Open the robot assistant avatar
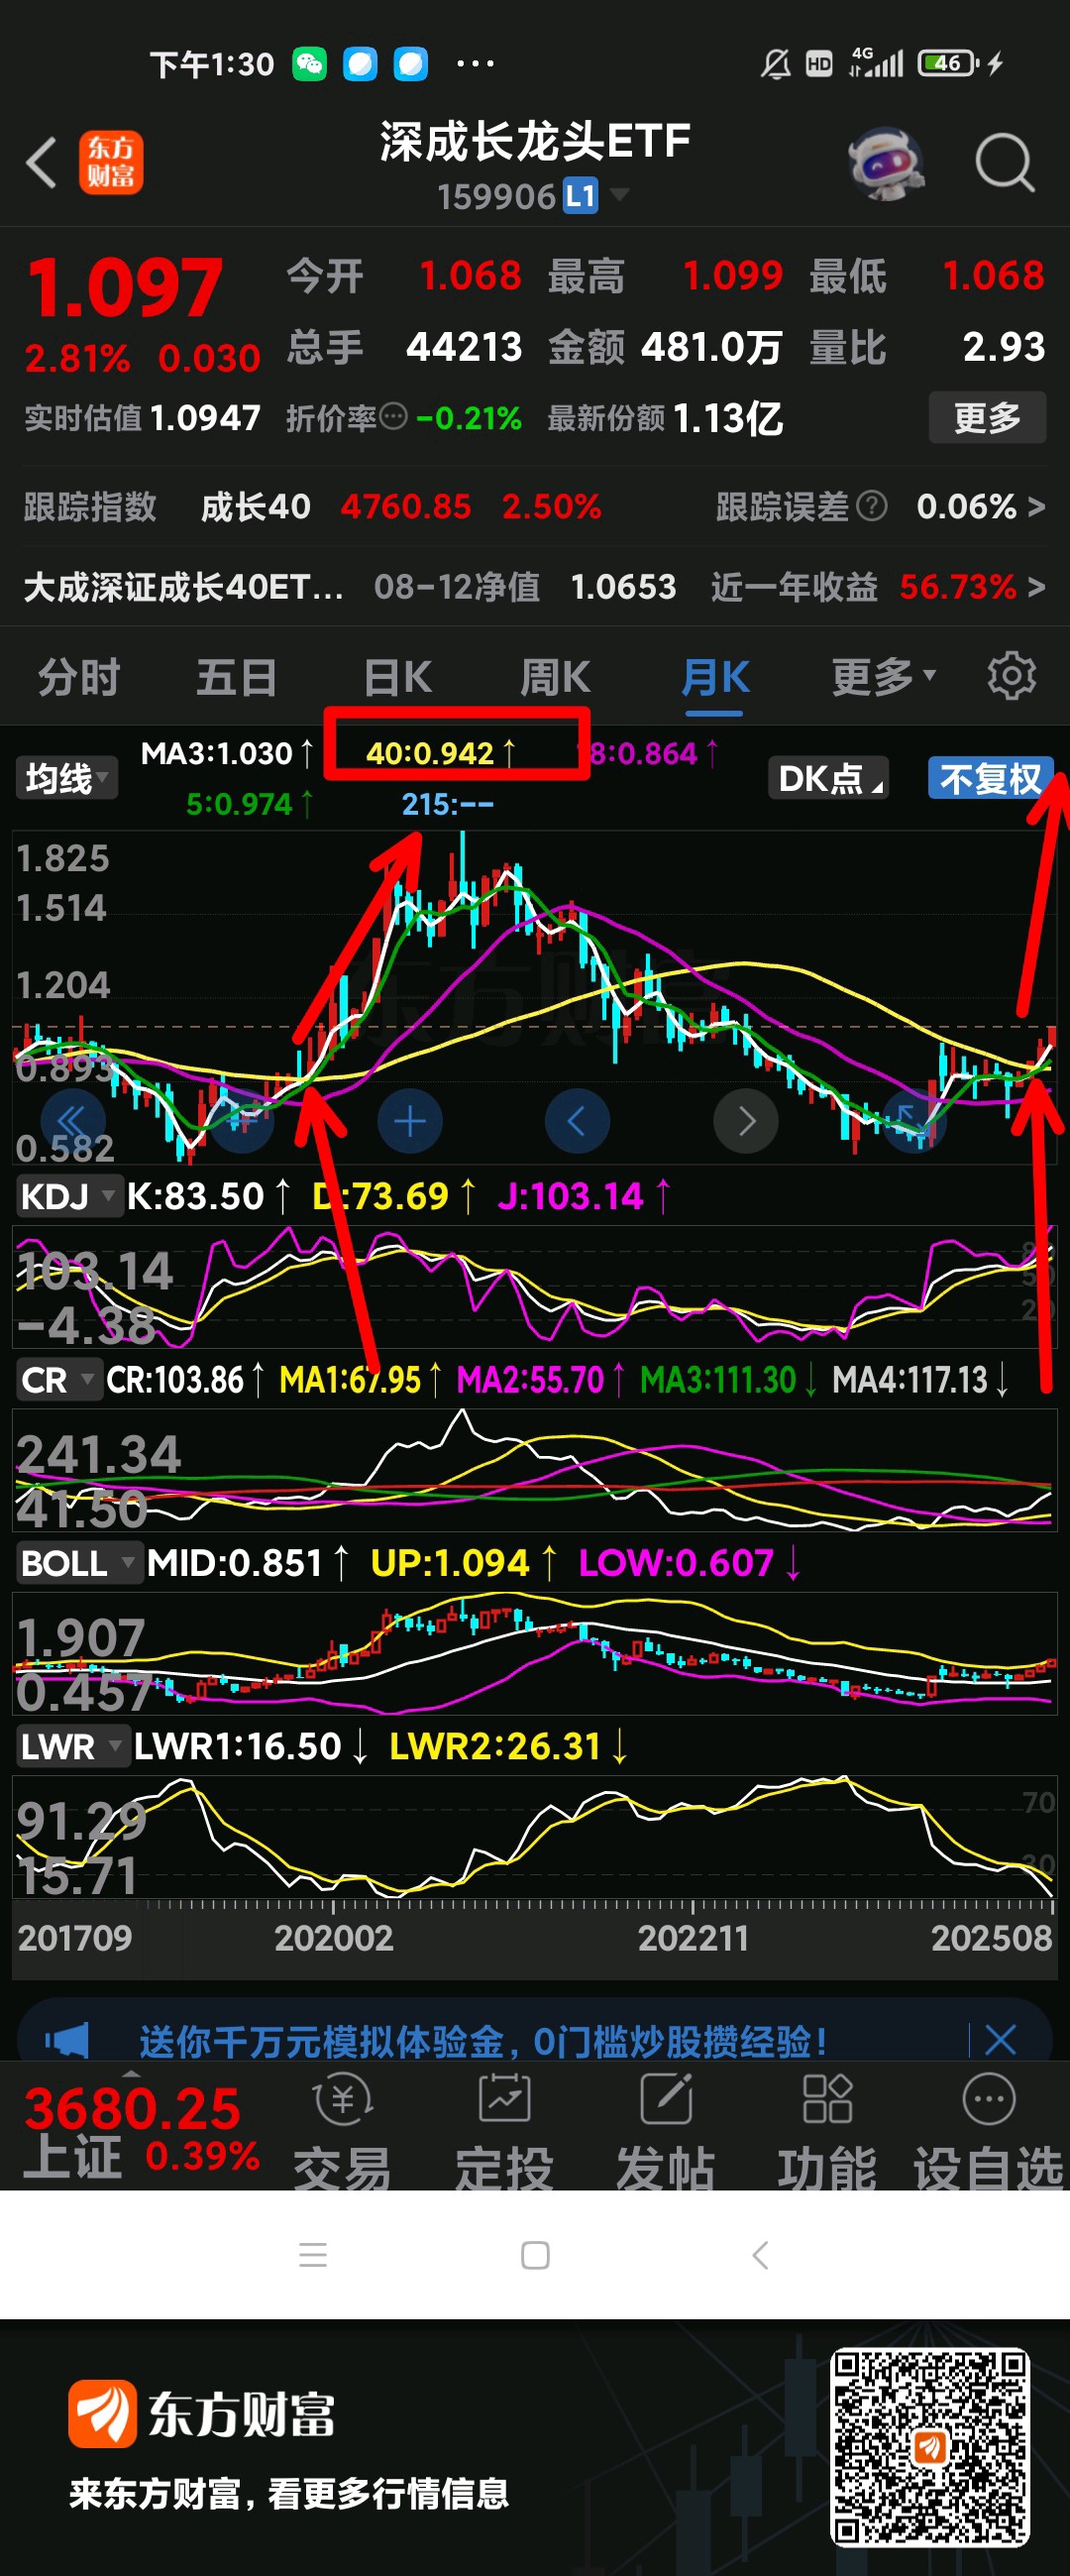The height and width of the screenshot is (2576, 1070). pyautogui.click(x=886, y=163)
